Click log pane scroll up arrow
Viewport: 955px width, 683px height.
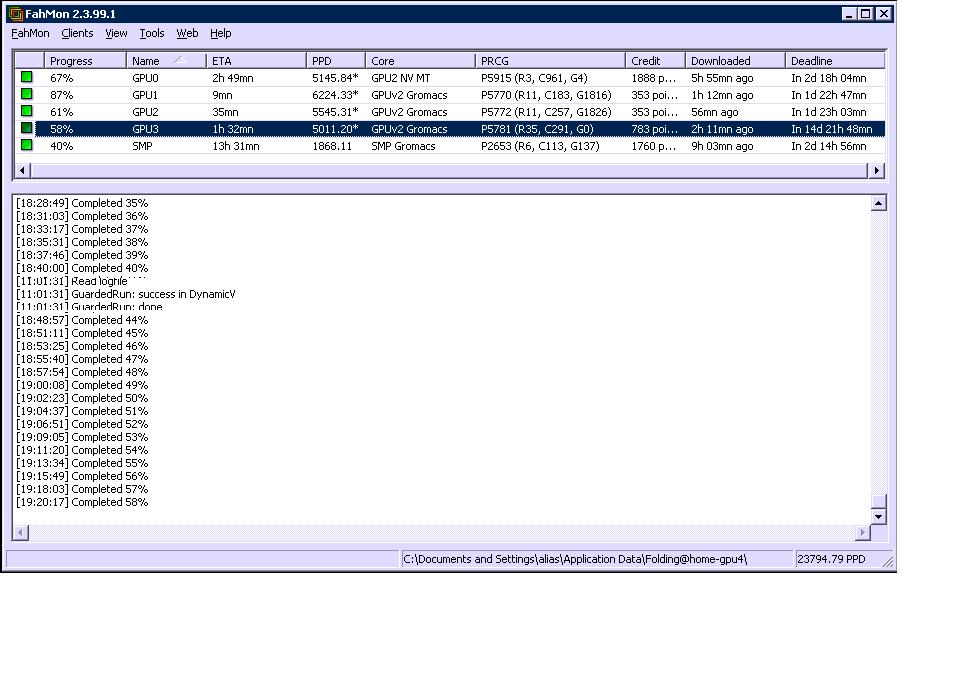click(878, 203)
